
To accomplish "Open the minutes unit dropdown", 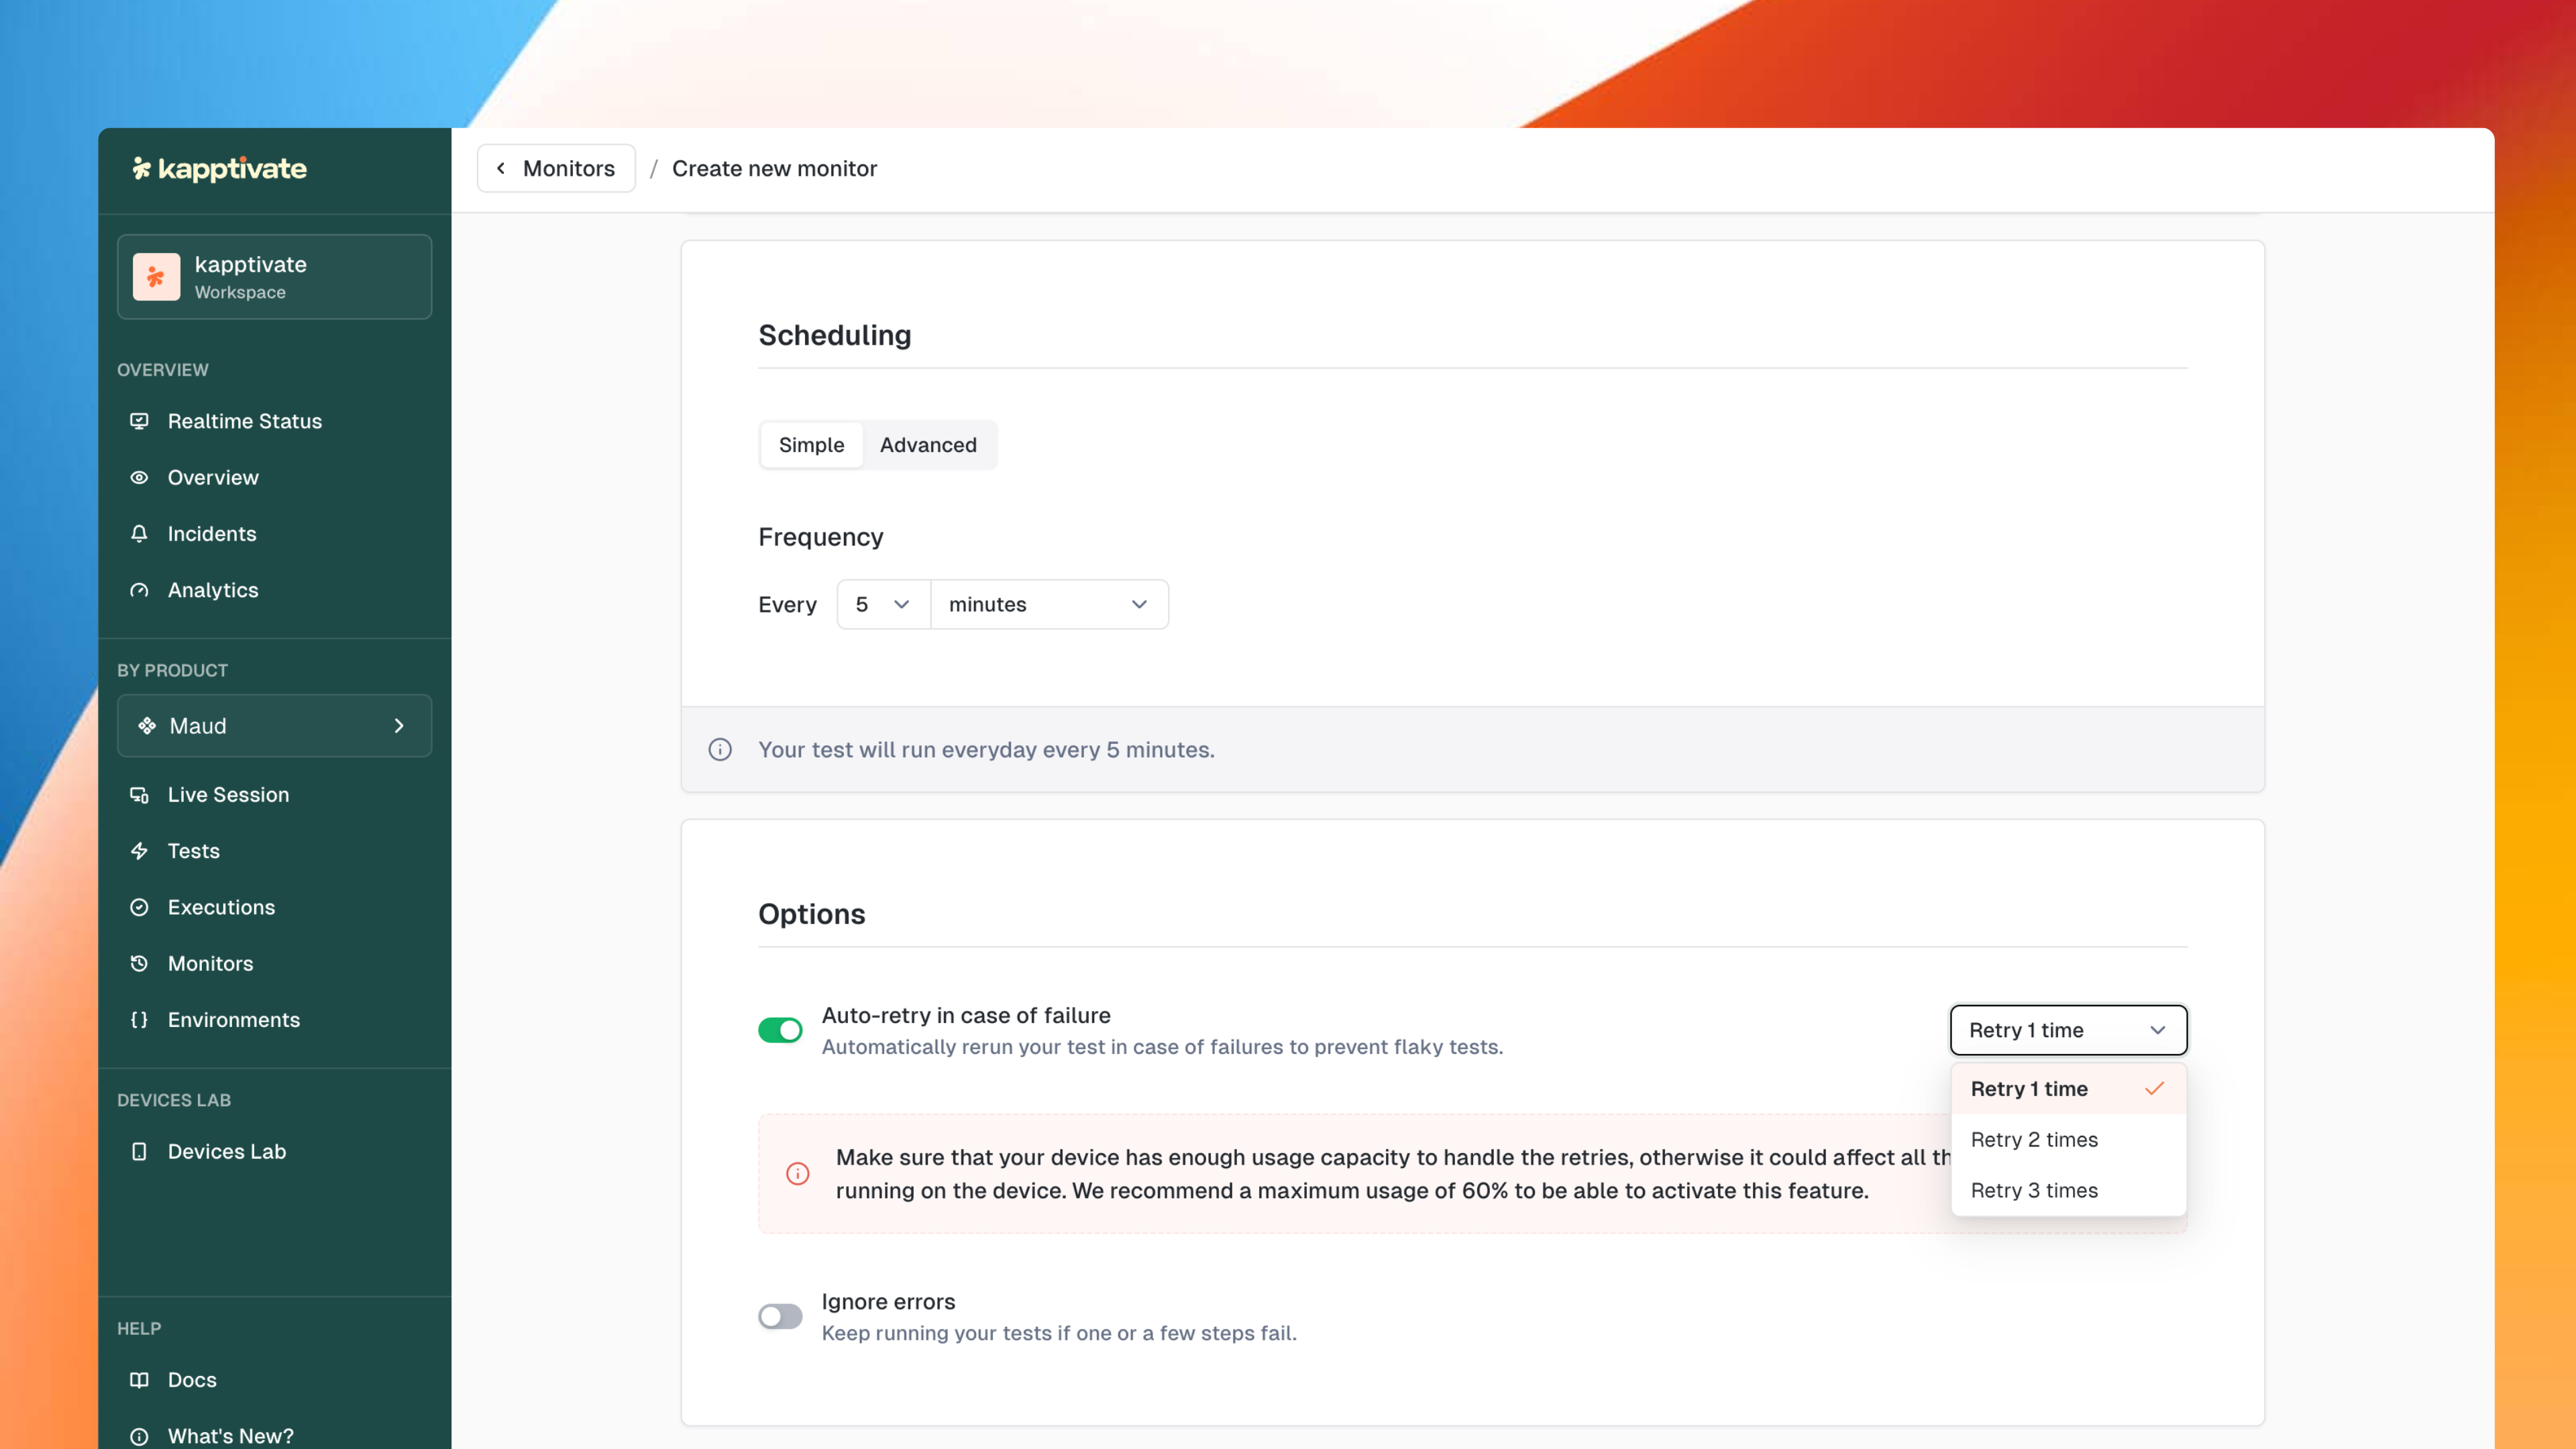I will click(x=1048, y=604).
